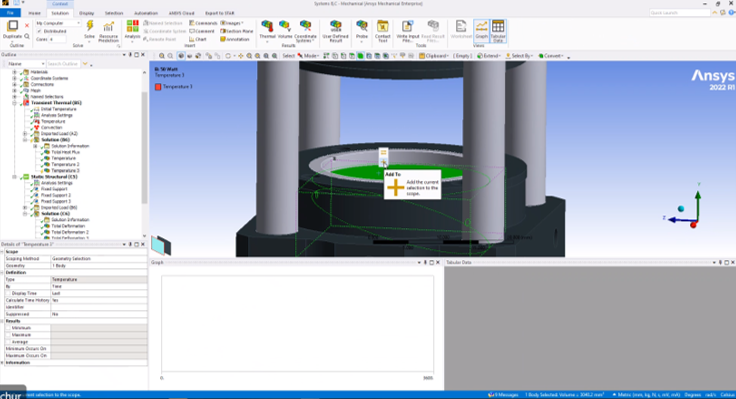Select the Probe tool icon
This screenshot has width=736, height=399.
click(x=361, y=27)
